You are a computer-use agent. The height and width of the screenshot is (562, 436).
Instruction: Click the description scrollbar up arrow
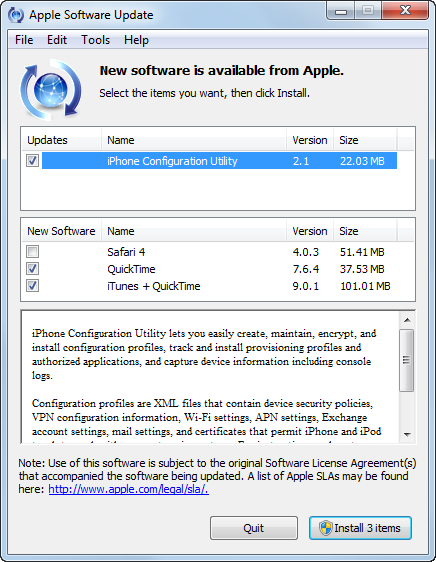pyautogui.click(x=407, y=320)
